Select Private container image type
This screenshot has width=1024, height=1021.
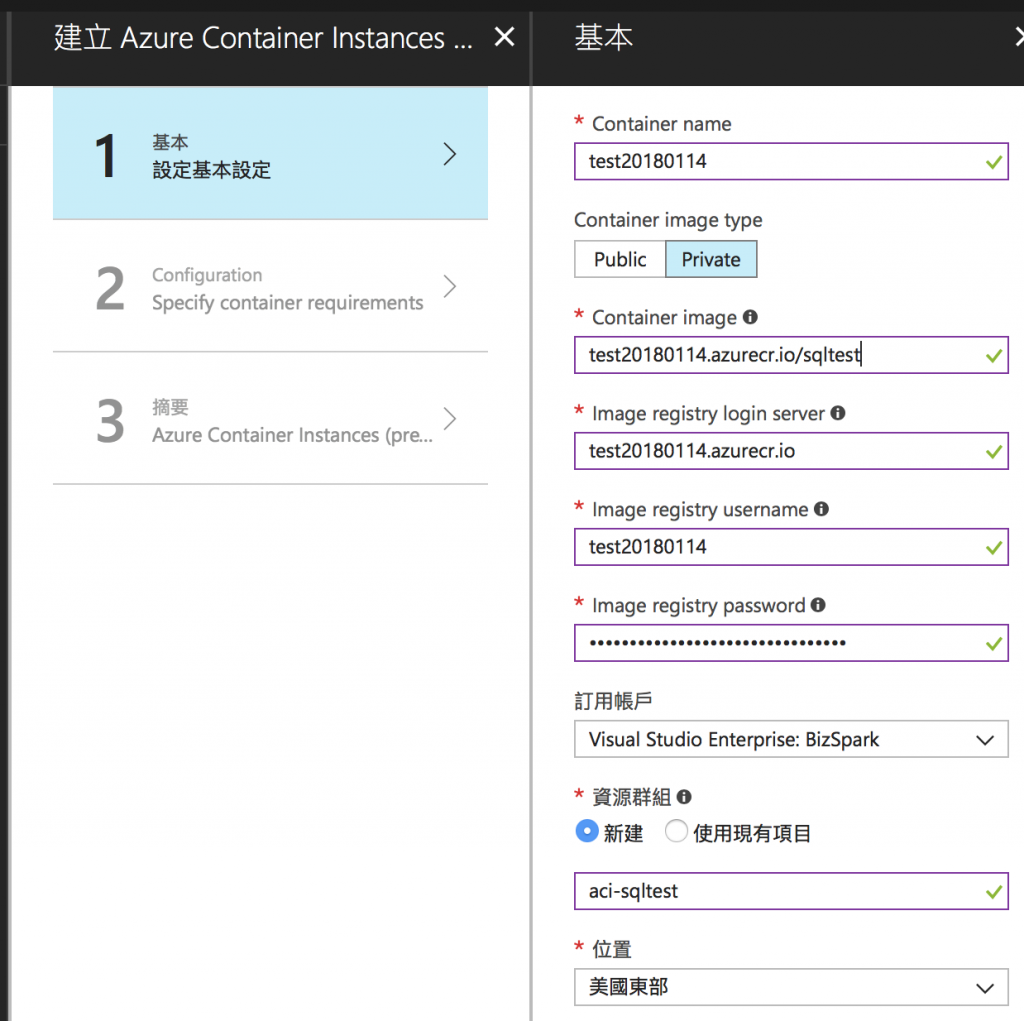711,259
